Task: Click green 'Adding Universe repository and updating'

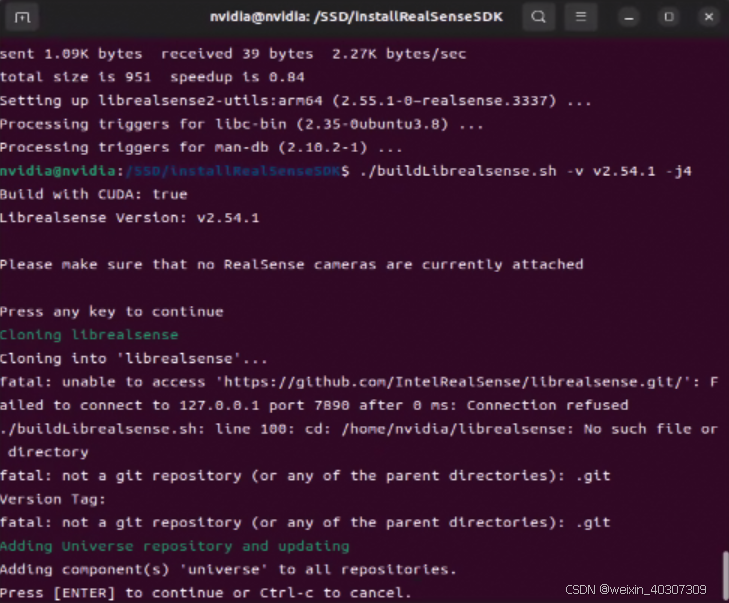Action: click(175, 546)
